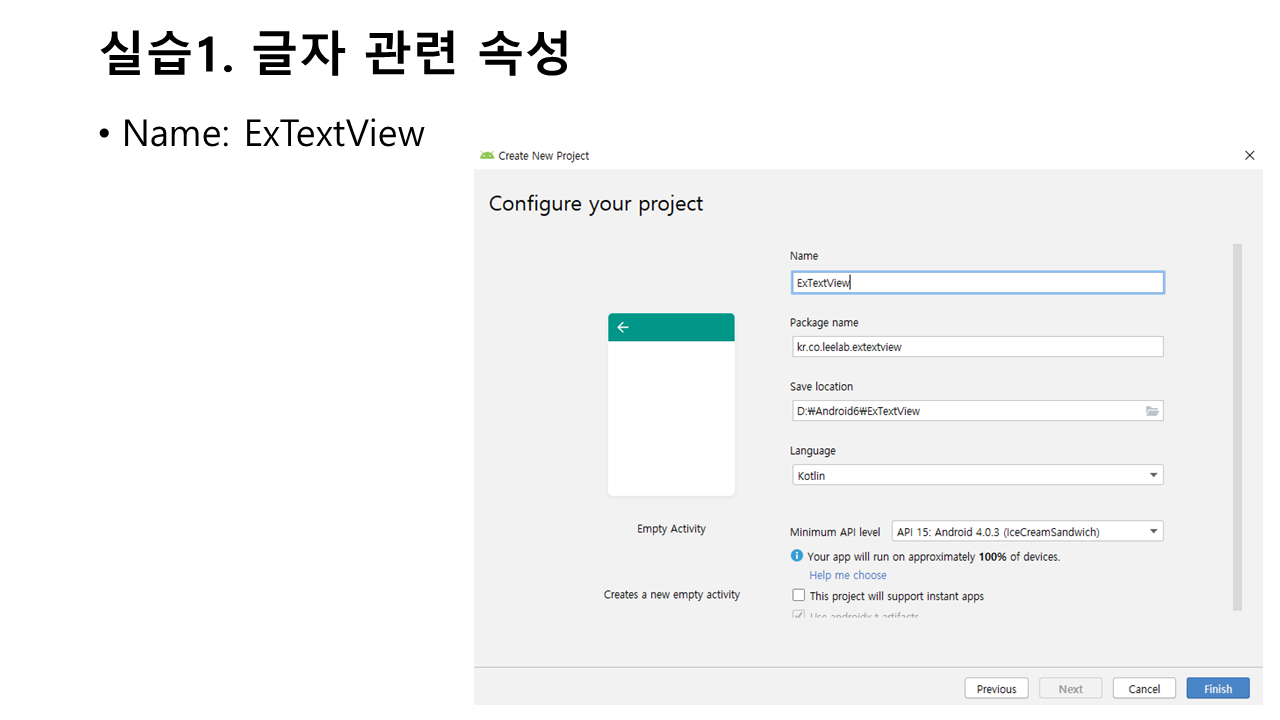Screen dimensions: 1280x720
Task: Click the back arrow in the template preview
Action: click(x=623, y=327)
